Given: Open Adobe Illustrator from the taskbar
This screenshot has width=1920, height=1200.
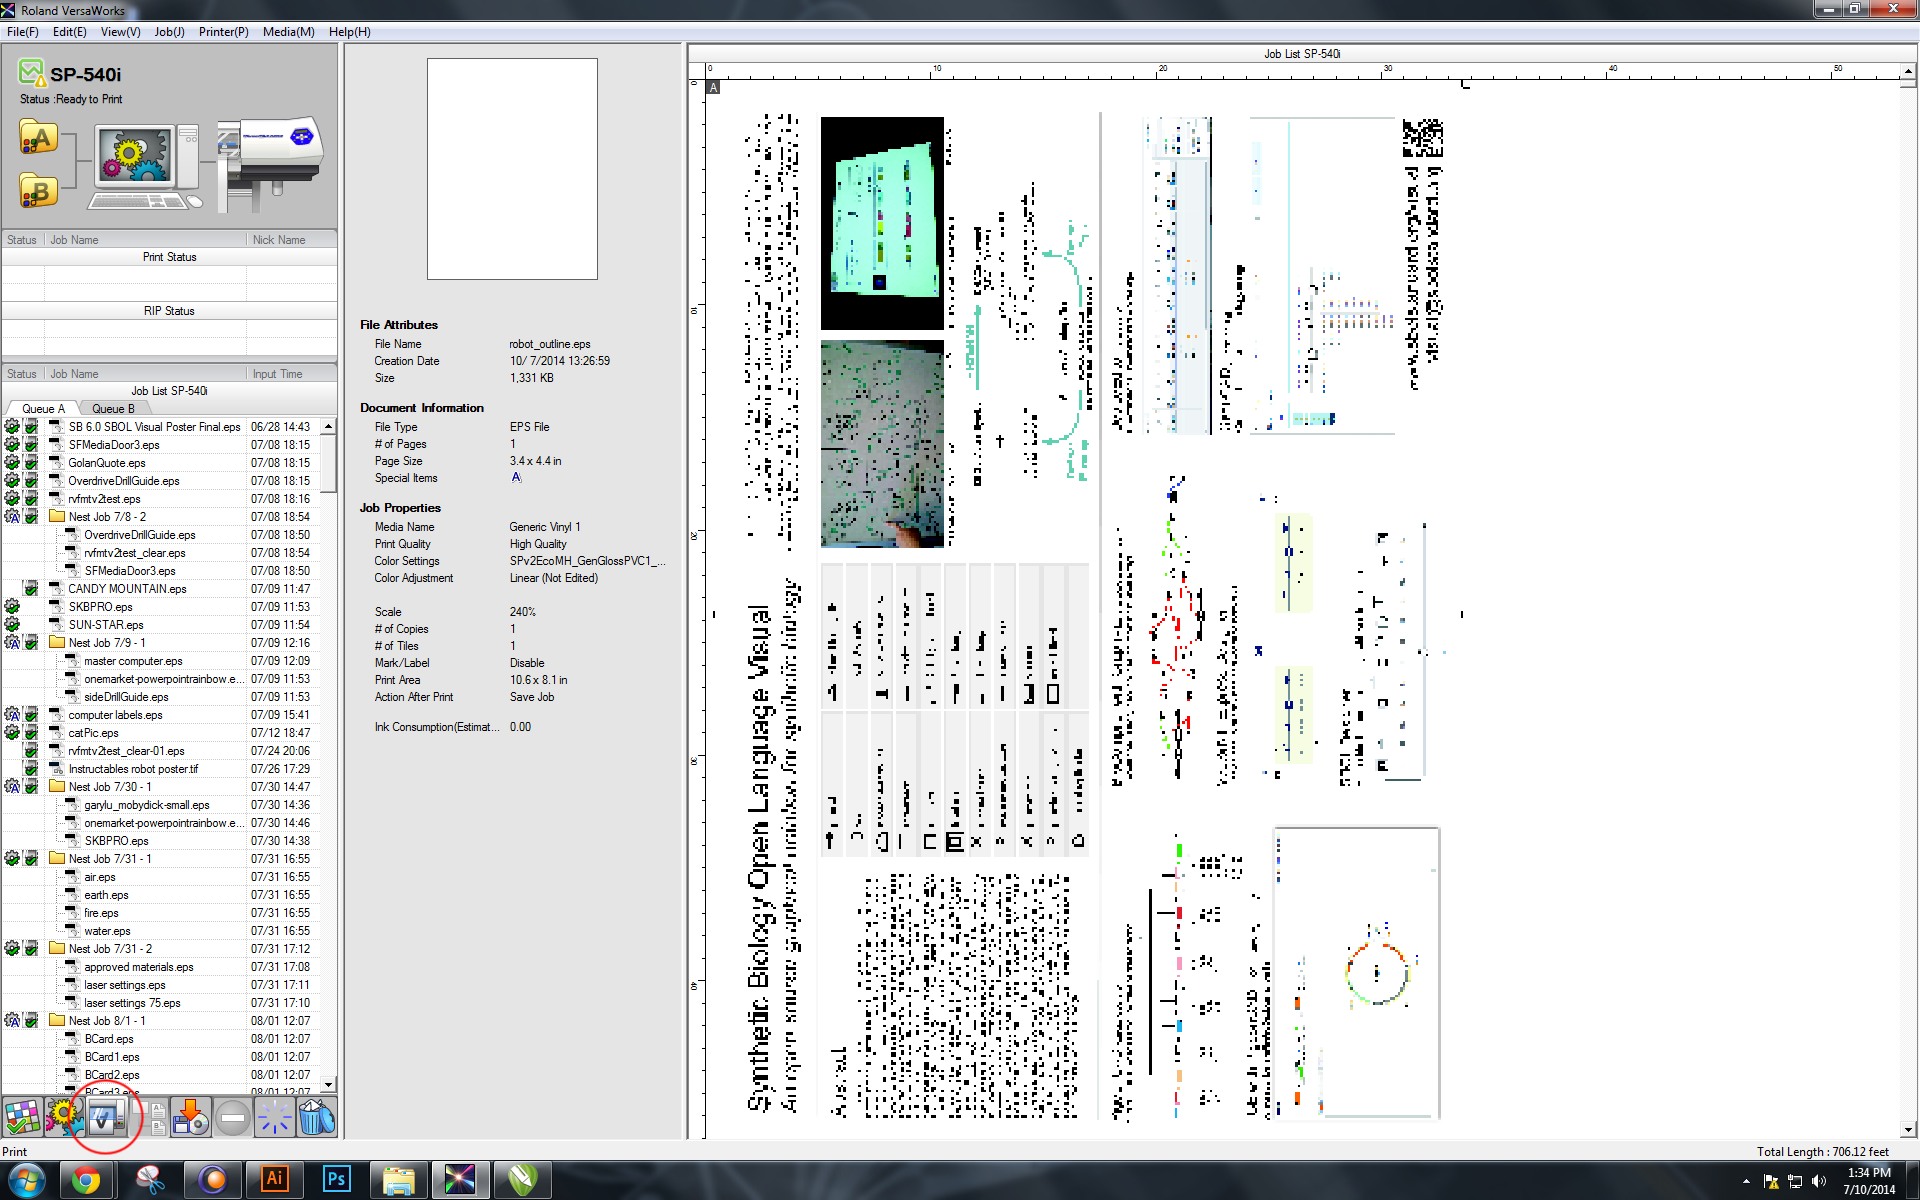Looking at the screenshot, I should (274, 1181).
